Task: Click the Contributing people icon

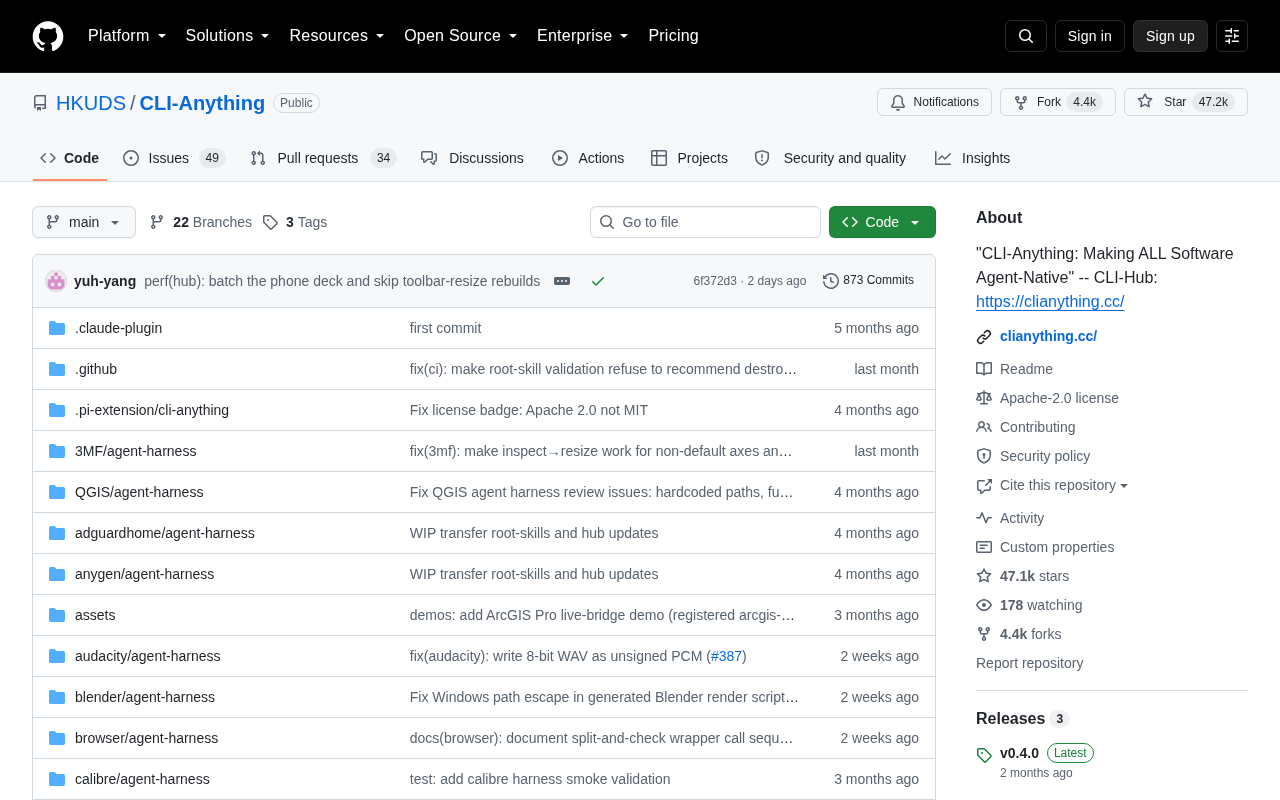Action: pyautogui.click(x=984, y=427)
